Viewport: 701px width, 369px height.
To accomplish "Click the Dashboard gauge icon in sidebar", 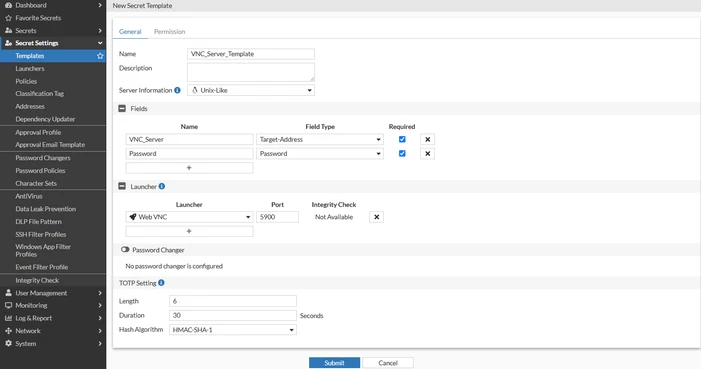I will (8, 5).
